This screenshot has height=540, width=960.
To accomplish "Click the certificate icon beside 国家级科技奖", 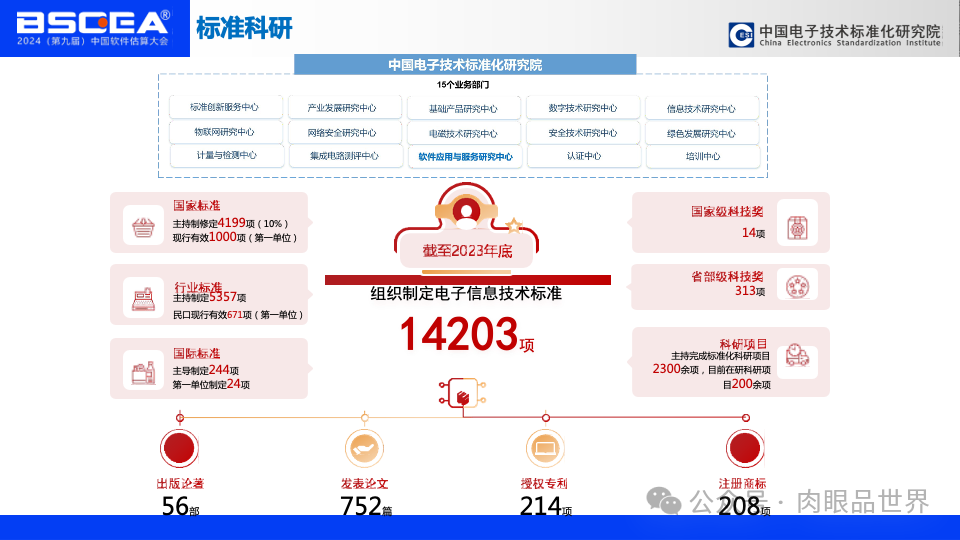I will 797,228.
